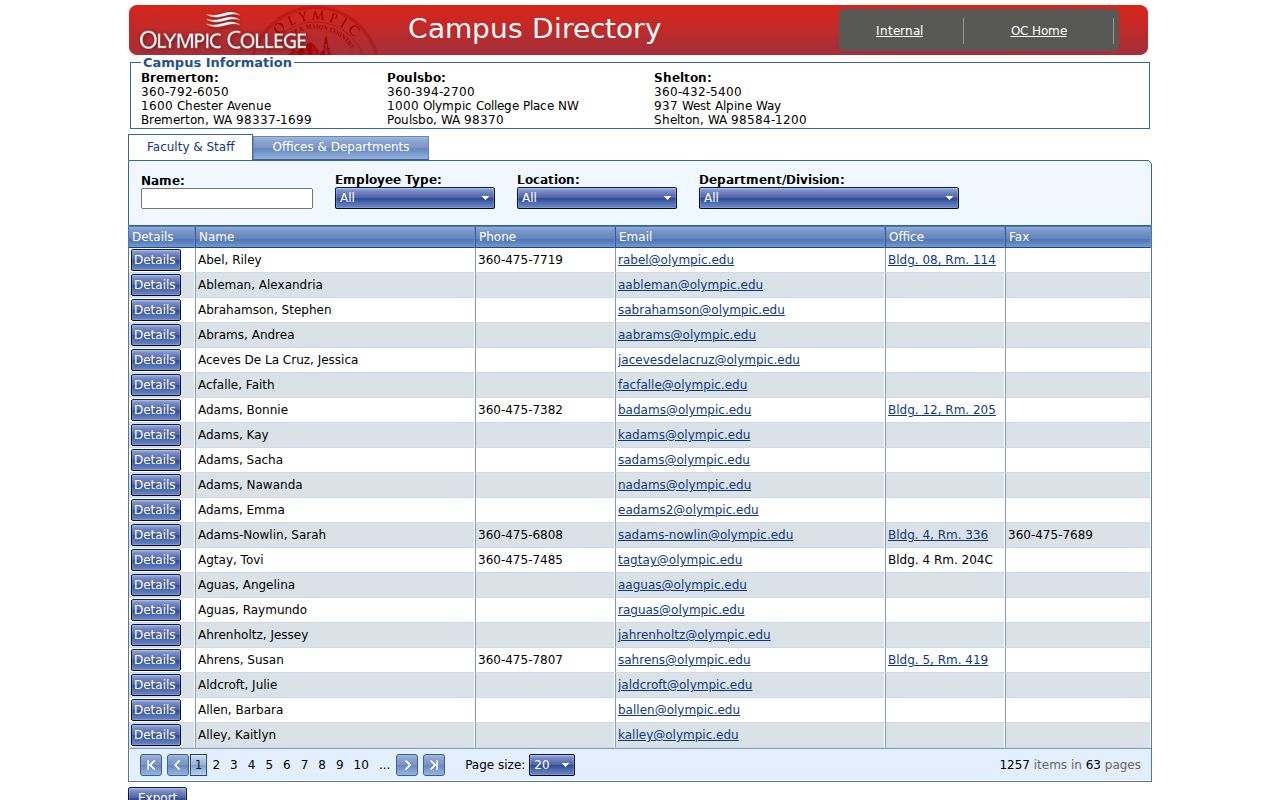Email rabel@olympic.edu
The height and width of the screenshot is (800, 1280).
pyautogui.click(x=676, y=260)
